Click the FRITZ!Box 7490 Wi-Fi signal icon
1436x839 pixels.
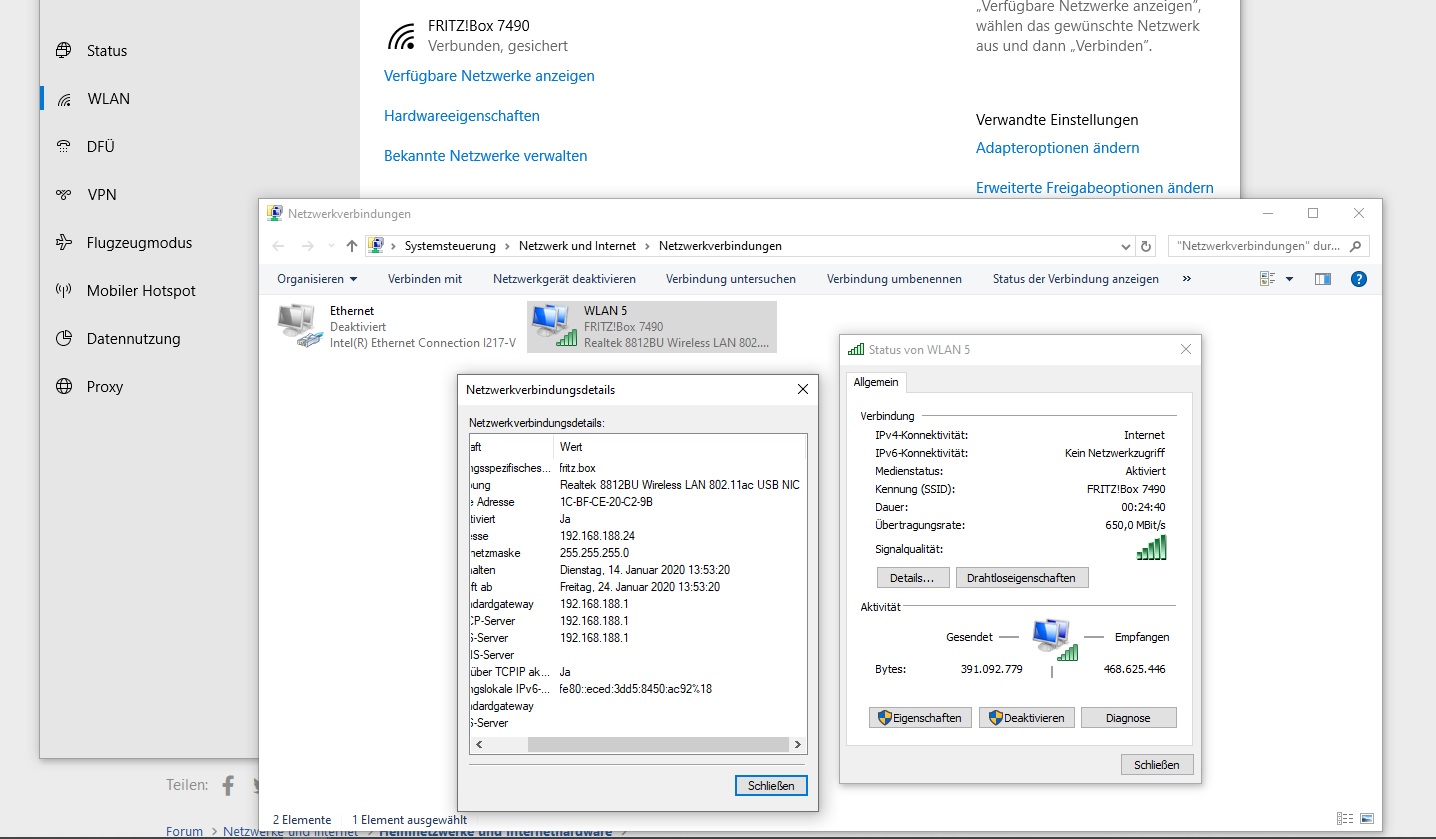(401, 37)
